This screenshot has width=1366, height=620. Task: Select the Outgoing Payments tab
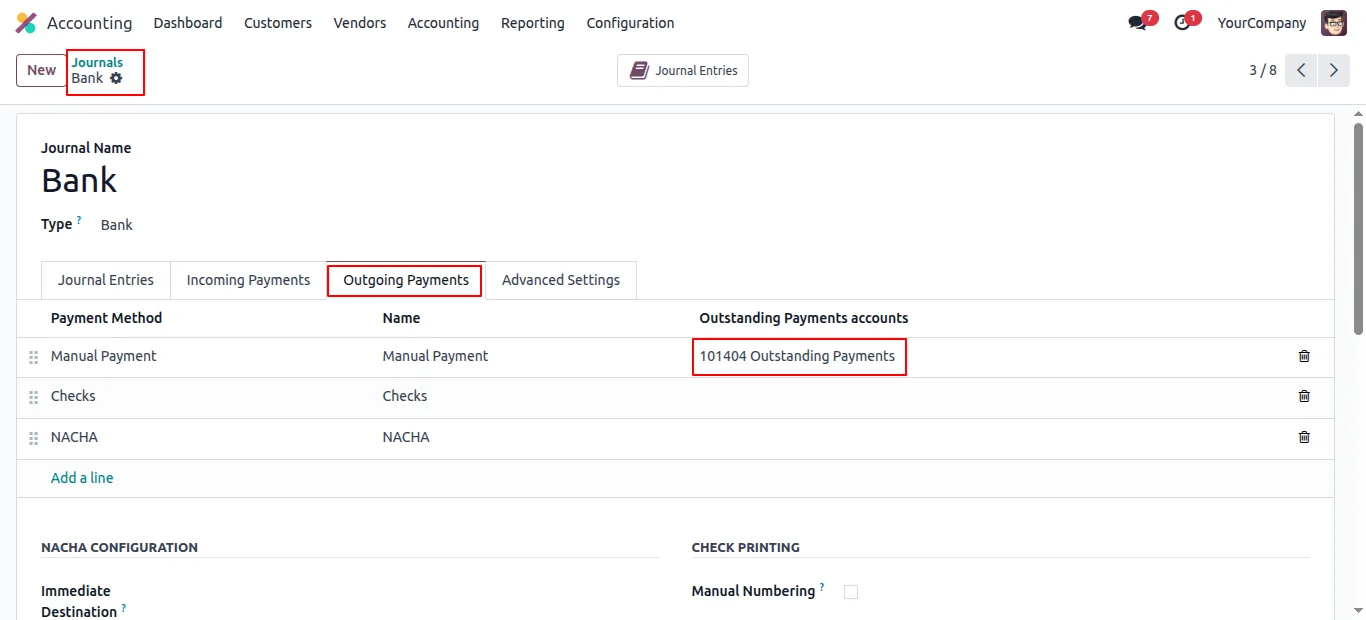click(406, 280)
